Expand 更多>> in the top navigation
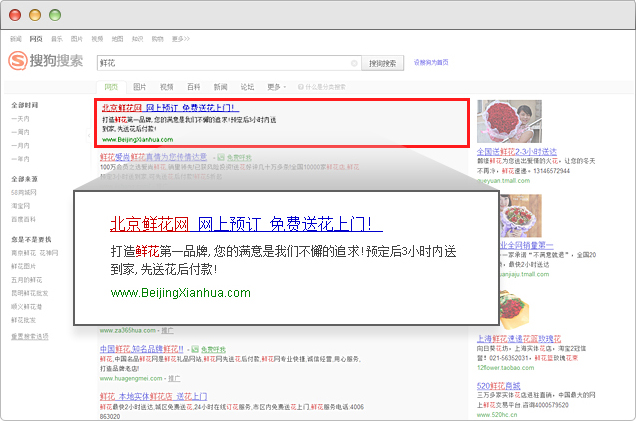636x421 pixels. point(180,38)
